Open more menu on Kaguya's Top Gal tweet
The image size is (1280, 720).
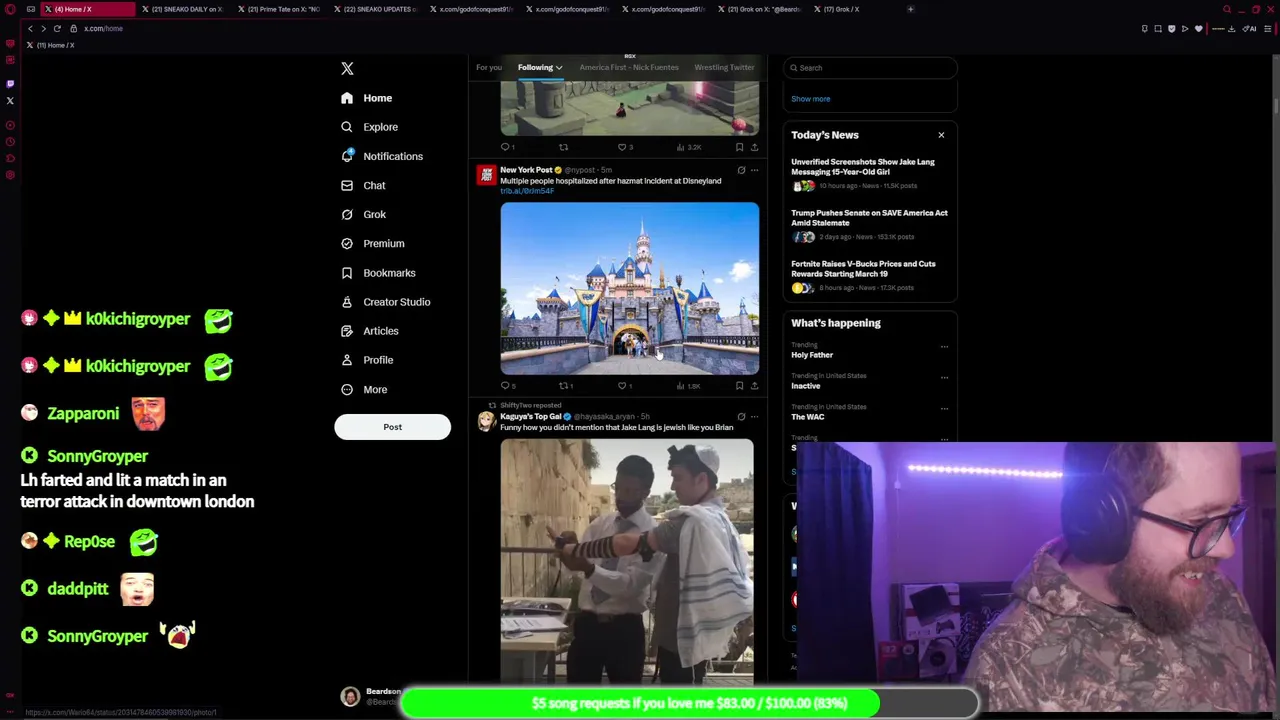pyautogui.click(x=755, y=416)
